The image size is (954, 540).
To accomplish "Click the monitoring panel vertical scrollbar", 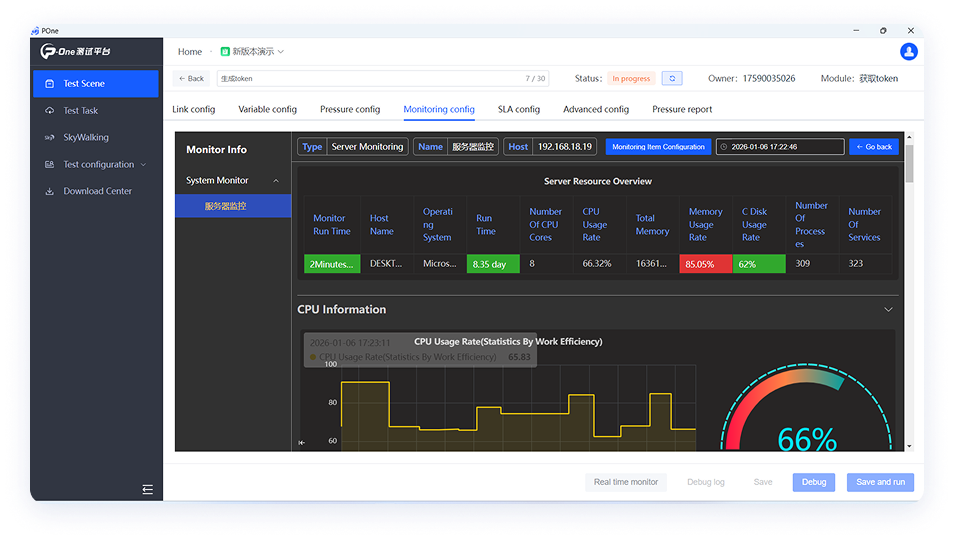I will tap(909, 165).
